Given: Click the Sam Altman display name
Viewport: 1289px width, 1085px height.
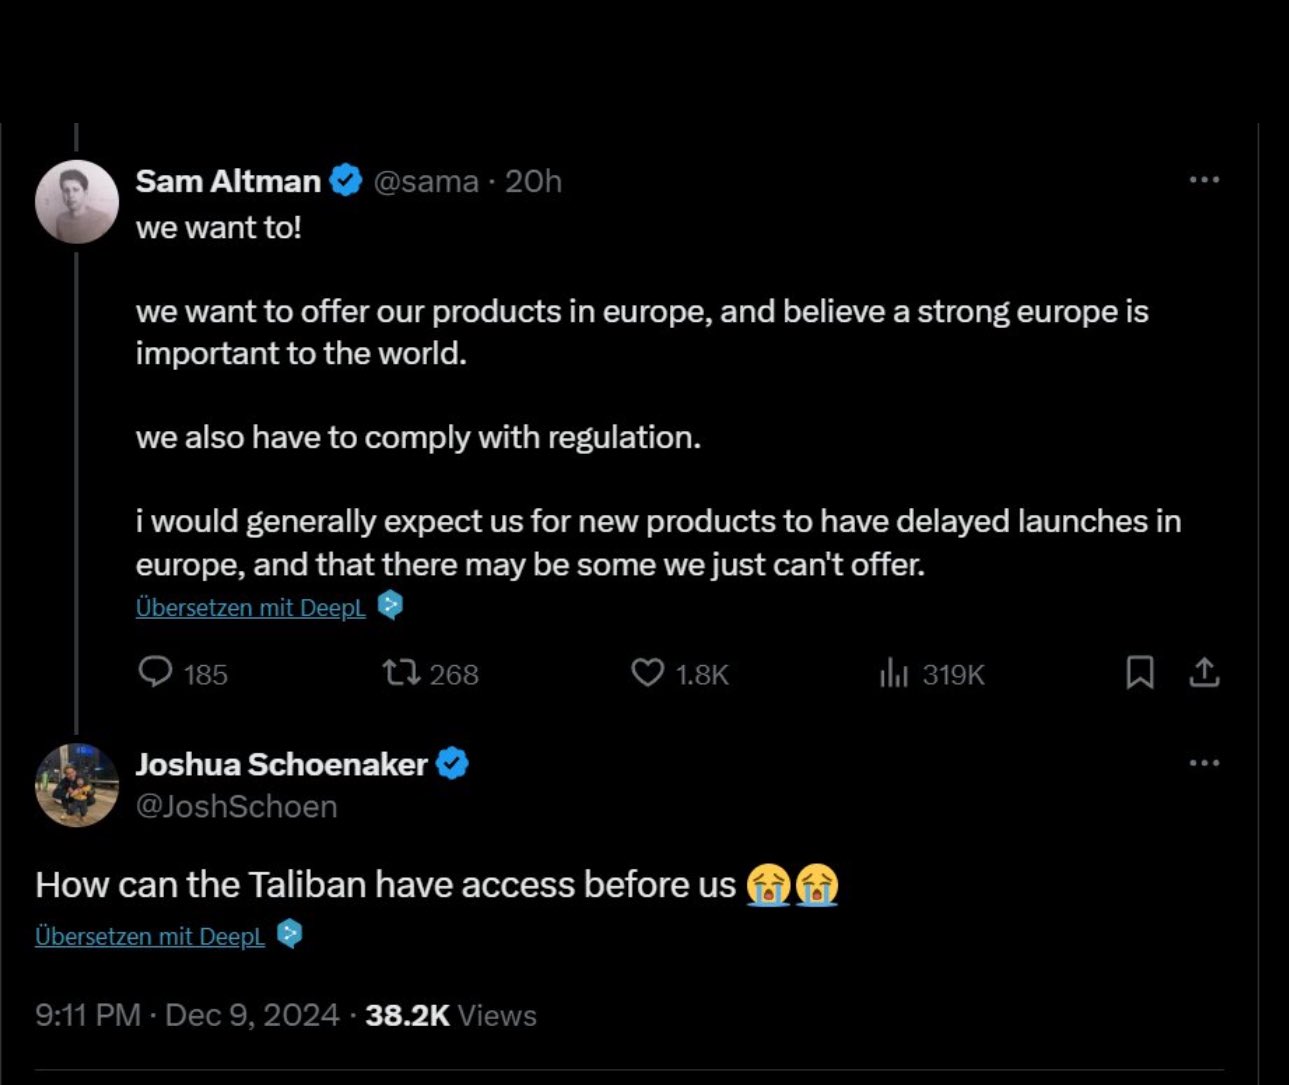Looking at the screenshot, I should pos(228,181).
